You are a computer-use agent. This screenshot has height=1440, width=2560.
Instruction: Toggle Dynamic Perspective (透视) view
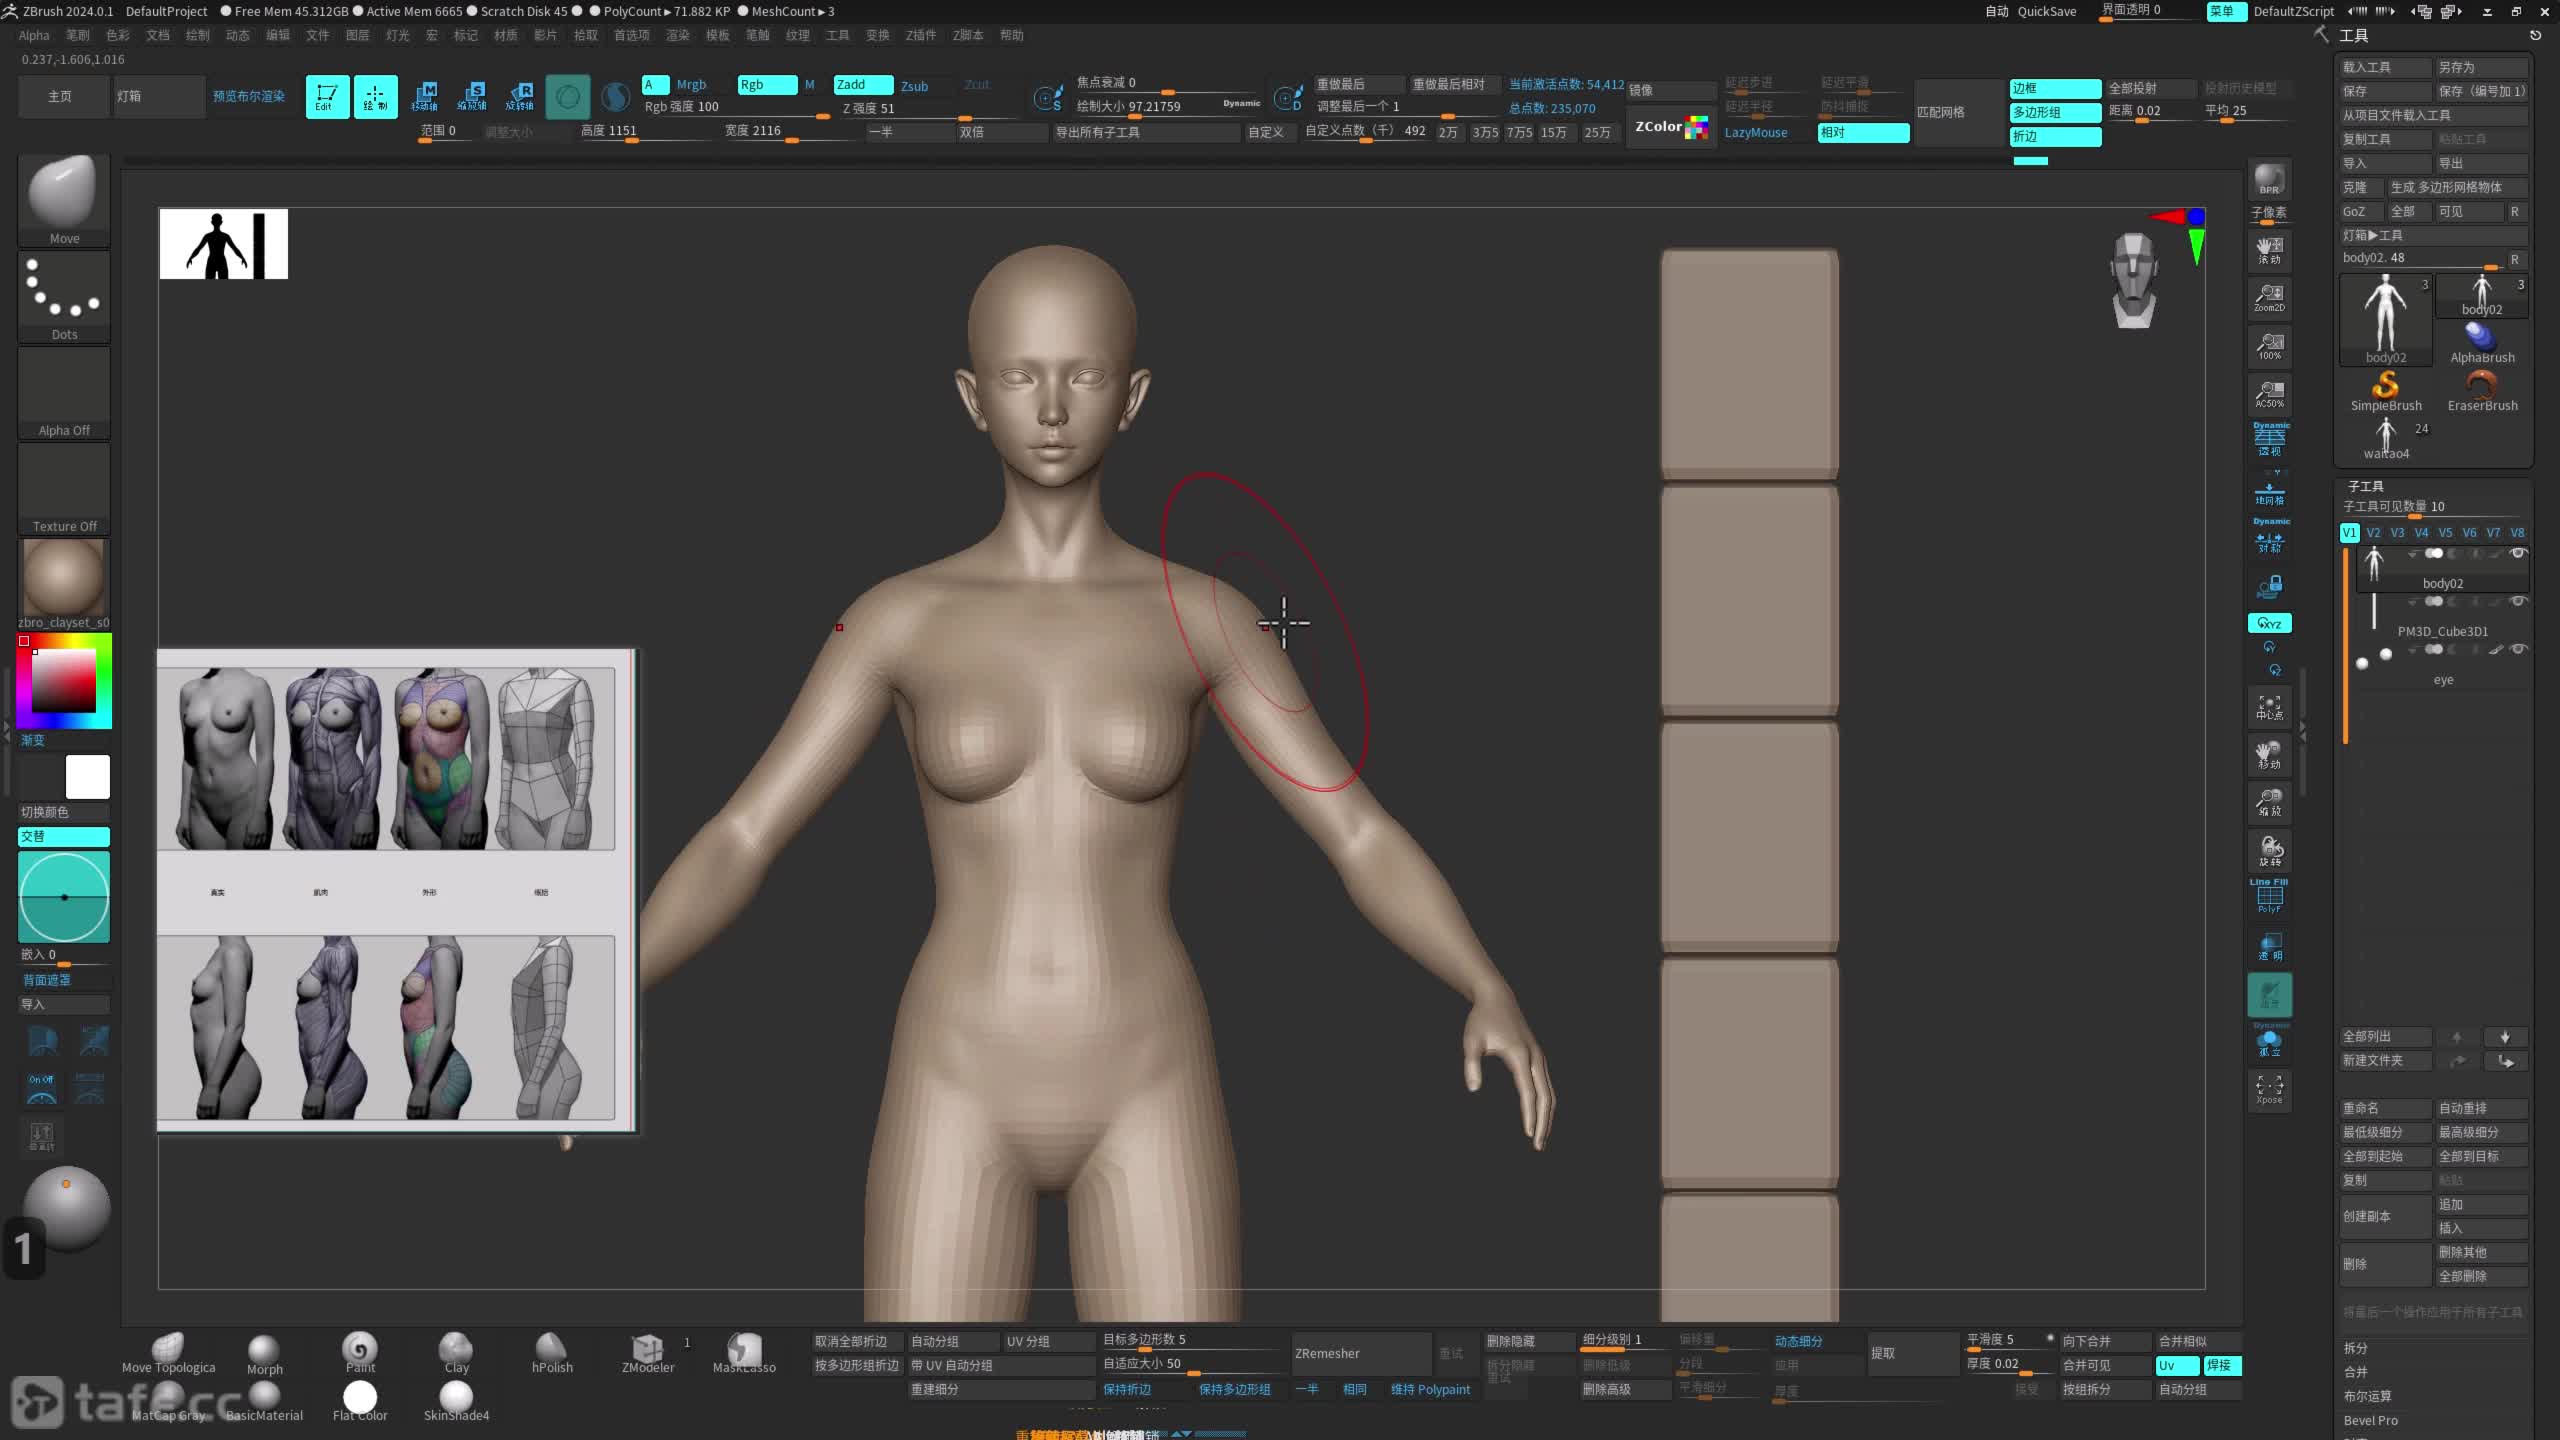tap(2269, 440)
